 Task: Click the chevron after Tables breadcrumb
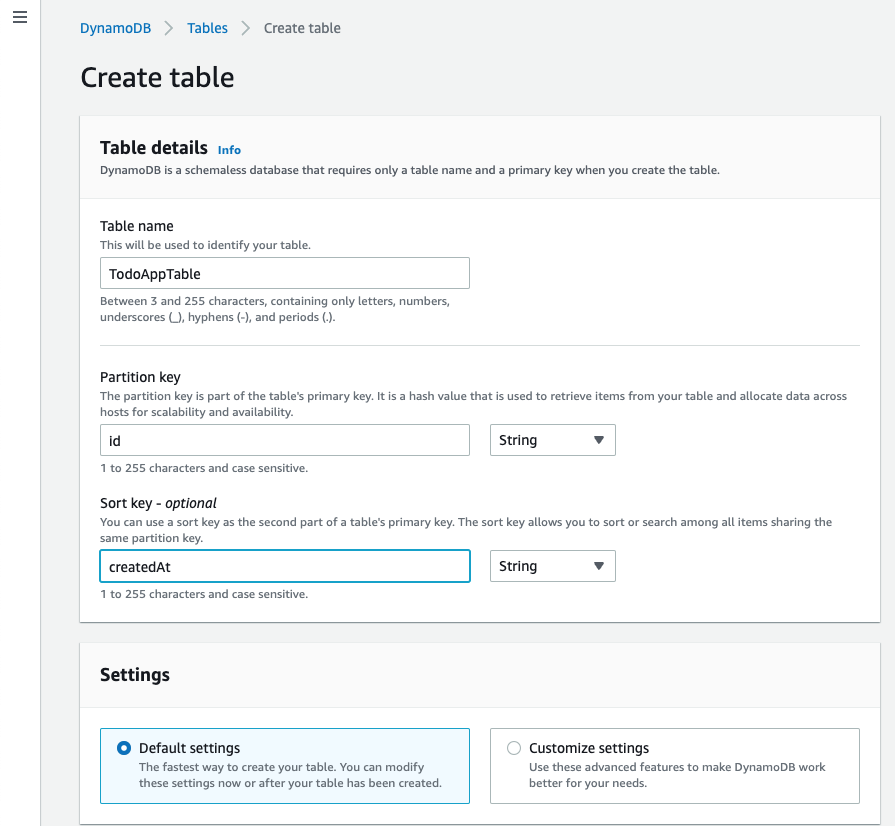coord(245,28)
